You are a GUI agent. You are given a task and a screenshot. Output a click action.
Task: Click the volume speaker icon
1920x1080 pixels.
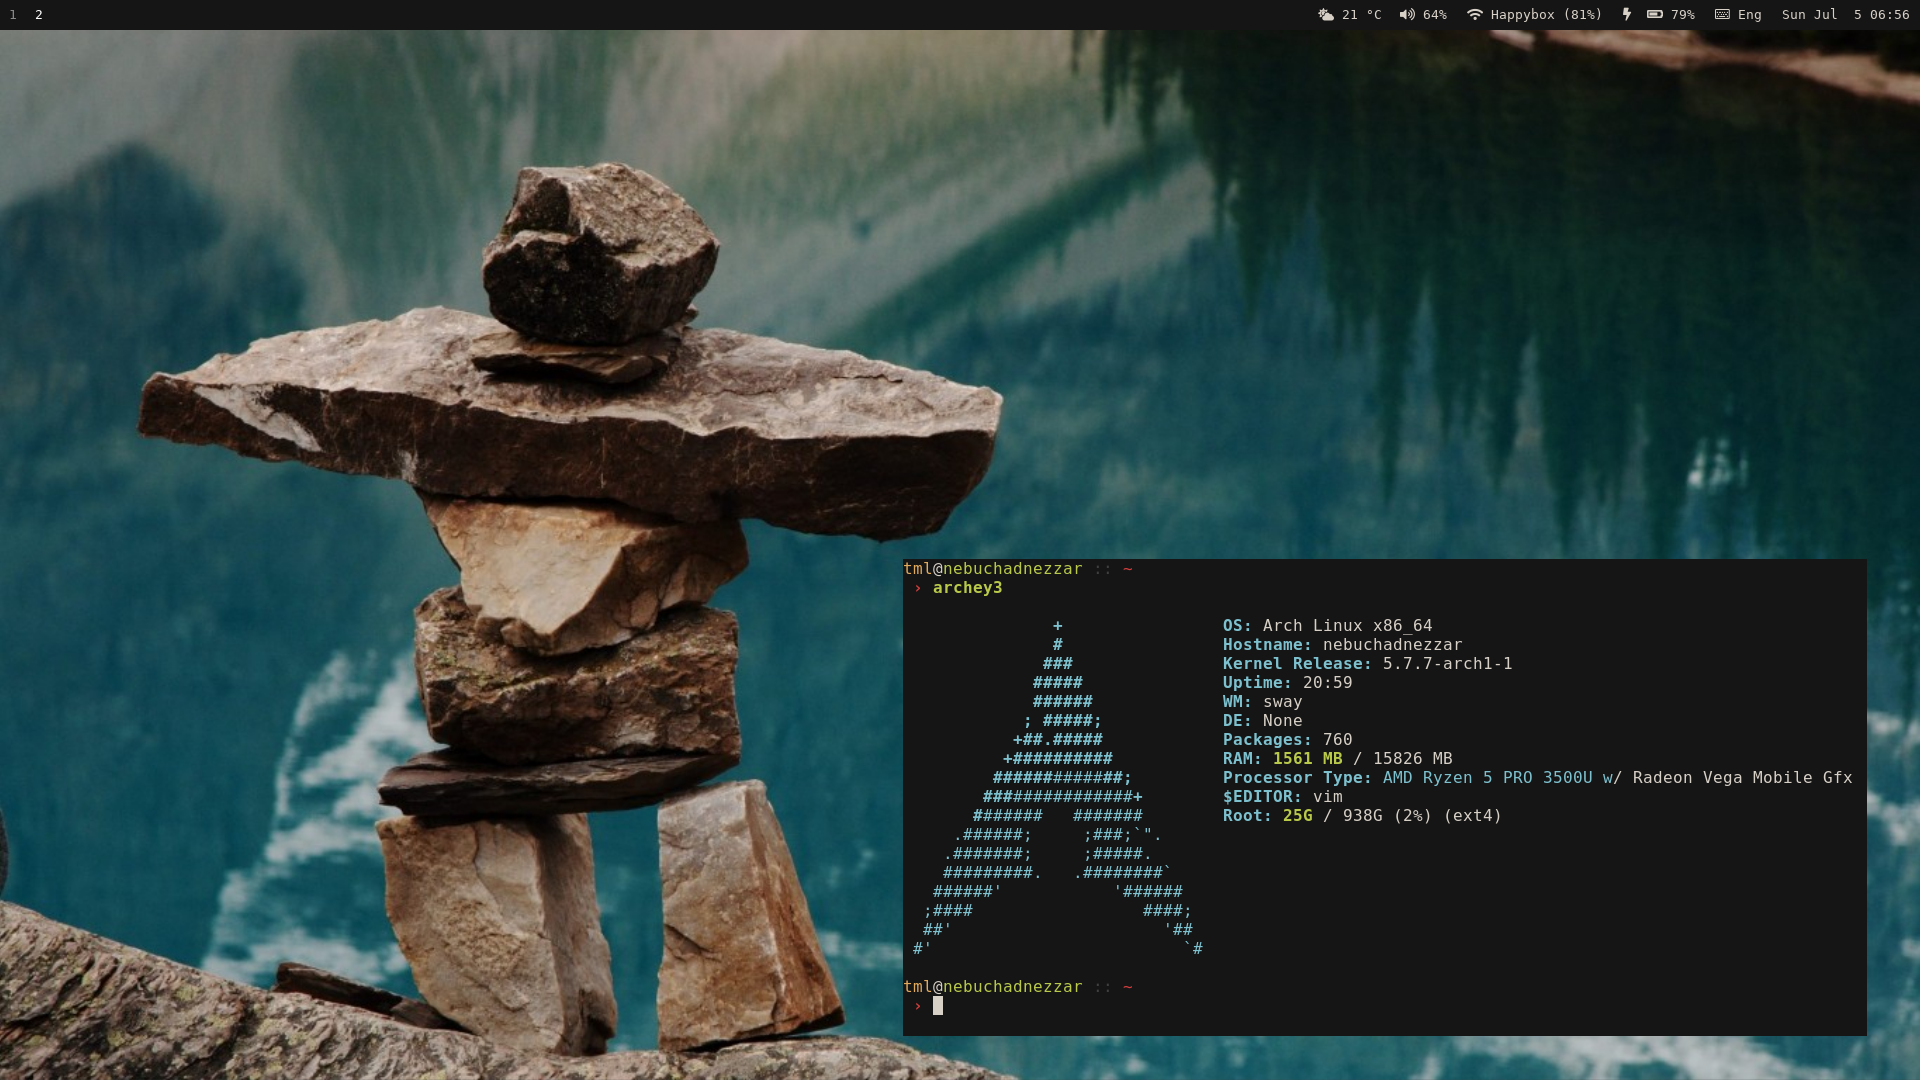[1407, 15]
